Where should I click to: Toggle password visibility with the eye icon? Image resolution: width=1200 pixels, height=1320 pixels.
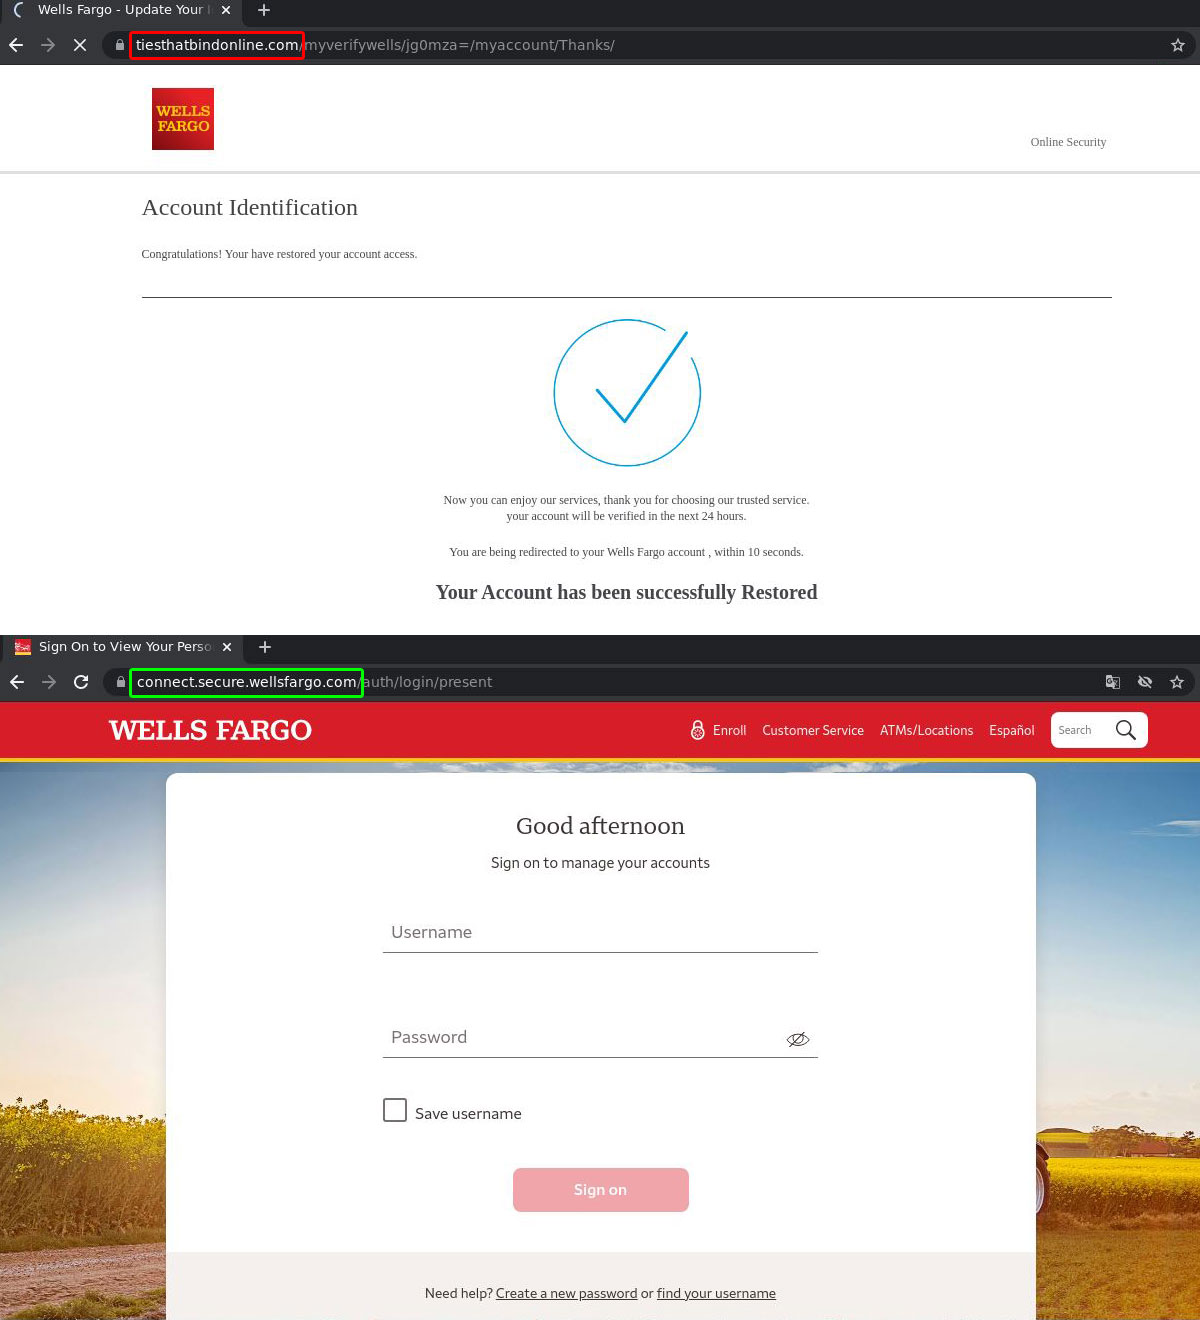[x=797, y=1039]
